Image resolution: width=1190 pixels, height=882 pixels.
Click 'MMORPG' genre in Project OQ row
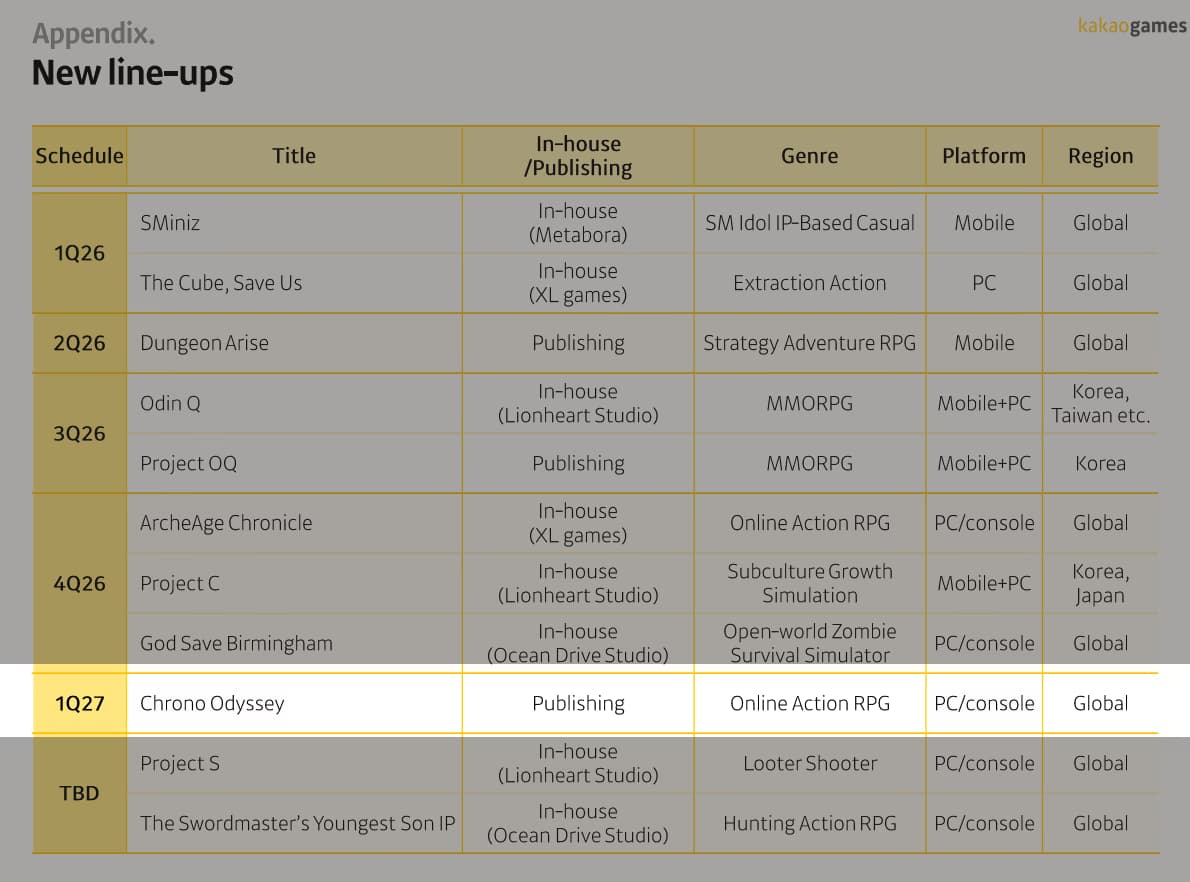click(810, 463)
